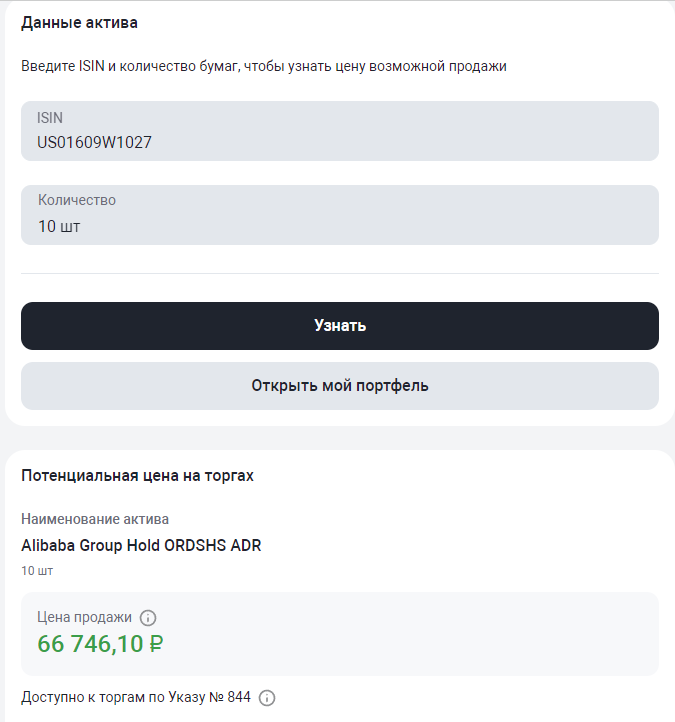The width and height of the screenshot is (675, 722).
Task: Open info icon next to Указу № 844
Action: tap(267, 698)
